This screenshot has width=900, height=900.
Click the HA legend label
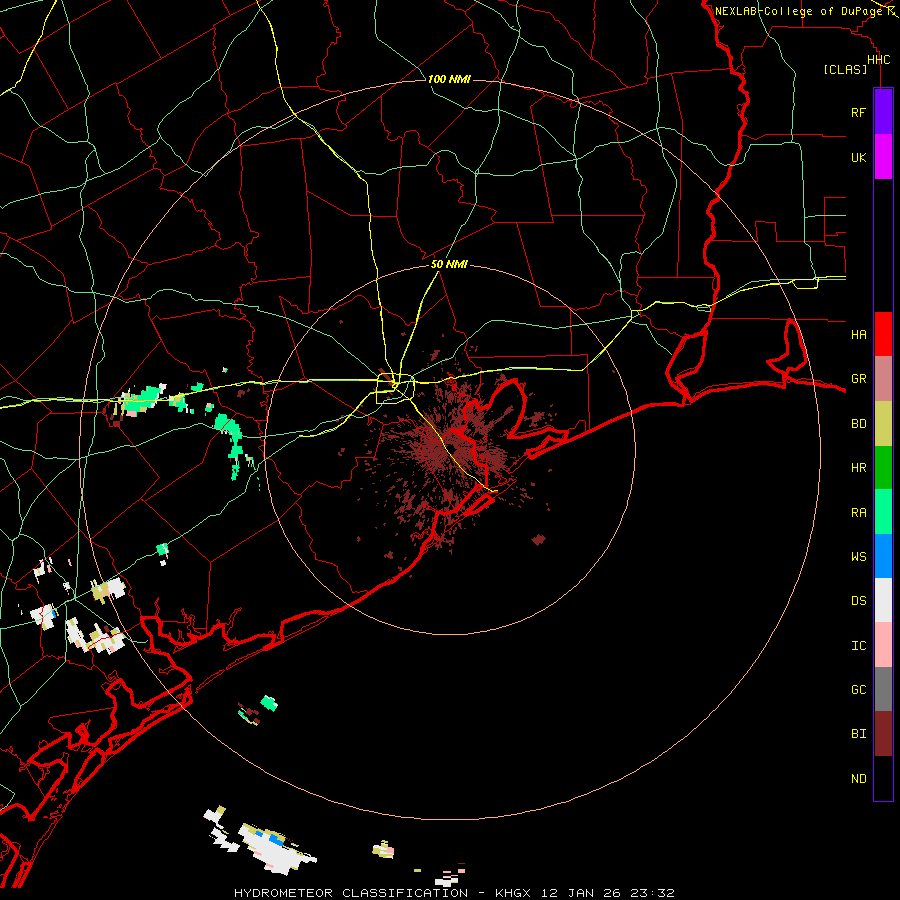coord(858,334)
